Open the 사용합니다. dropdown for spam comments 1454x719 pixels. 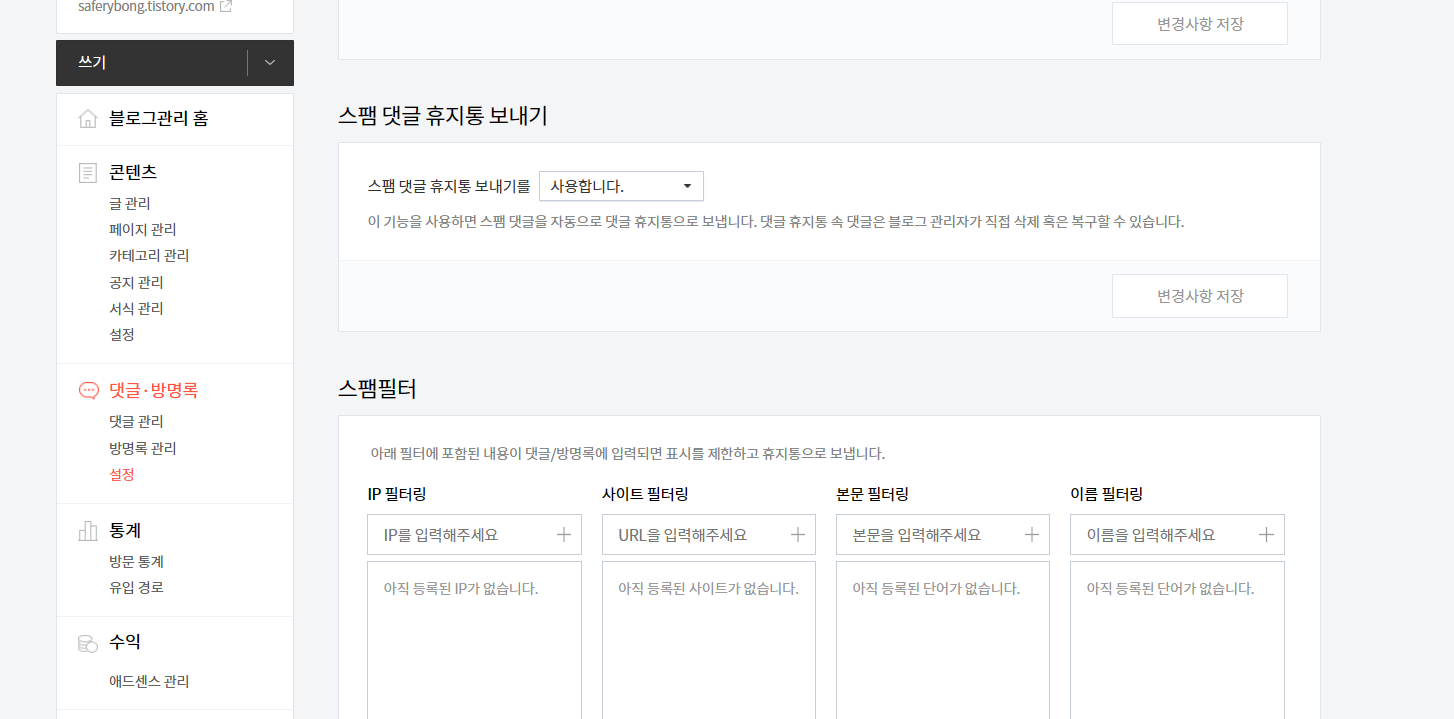click(621, 186)
